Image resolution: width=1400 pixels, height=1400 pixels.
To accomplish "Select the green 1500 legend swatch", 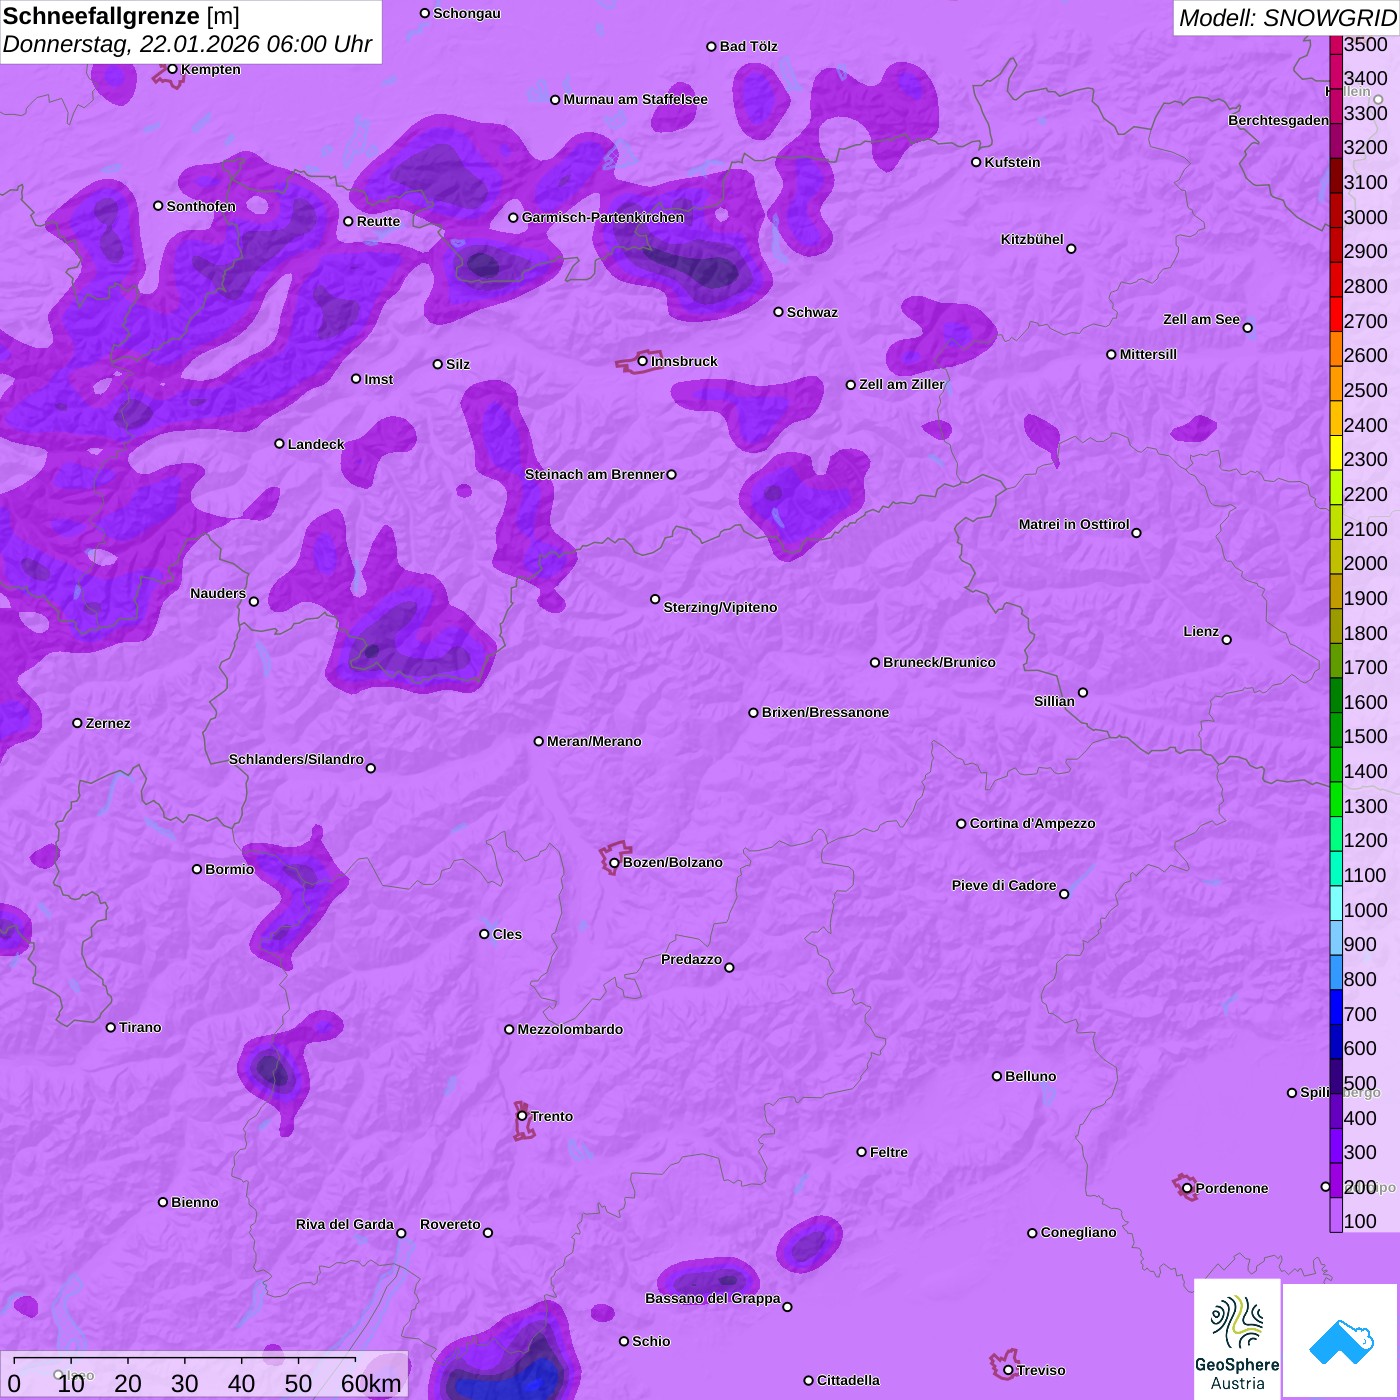I will [1336, 730].
